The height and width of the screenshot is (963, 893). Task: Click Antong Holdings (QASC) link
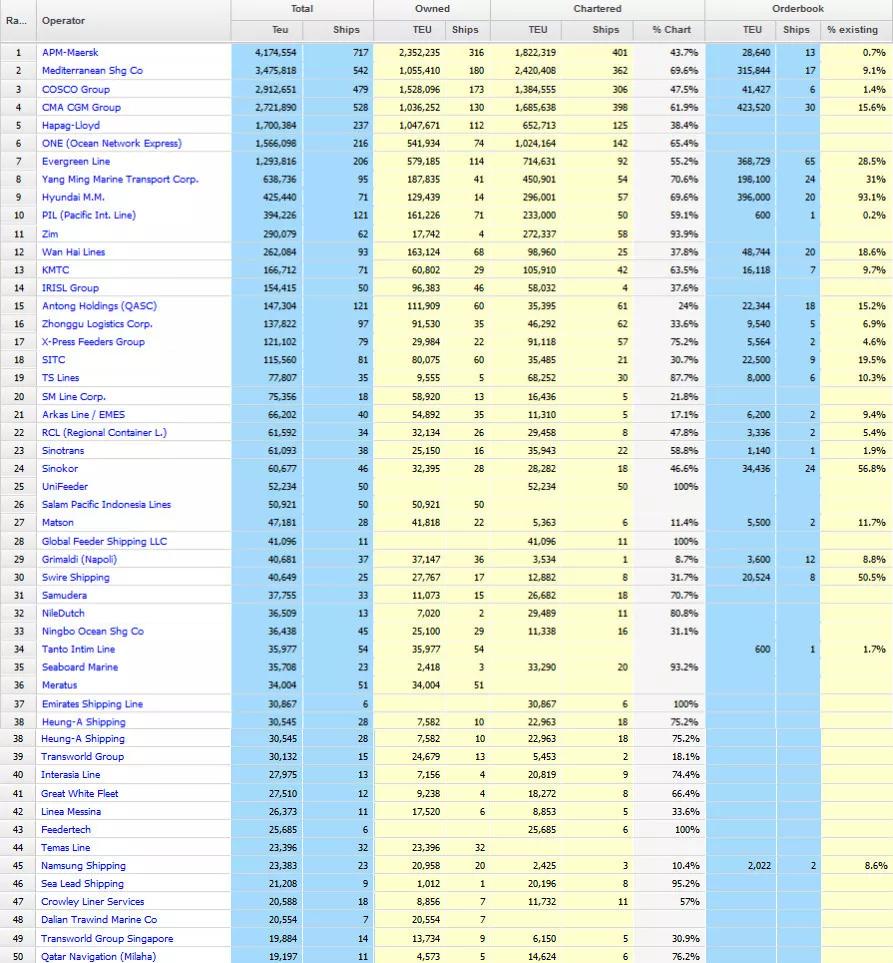[x=99, y=305]
